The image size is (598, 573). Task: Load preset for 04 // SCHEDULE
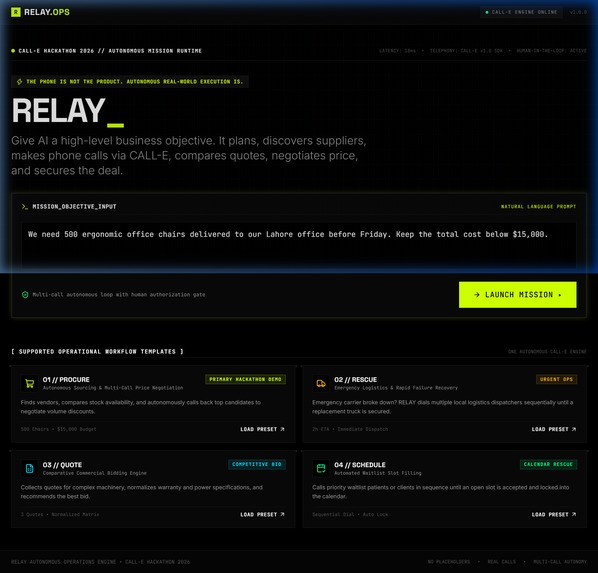point(554,514)
